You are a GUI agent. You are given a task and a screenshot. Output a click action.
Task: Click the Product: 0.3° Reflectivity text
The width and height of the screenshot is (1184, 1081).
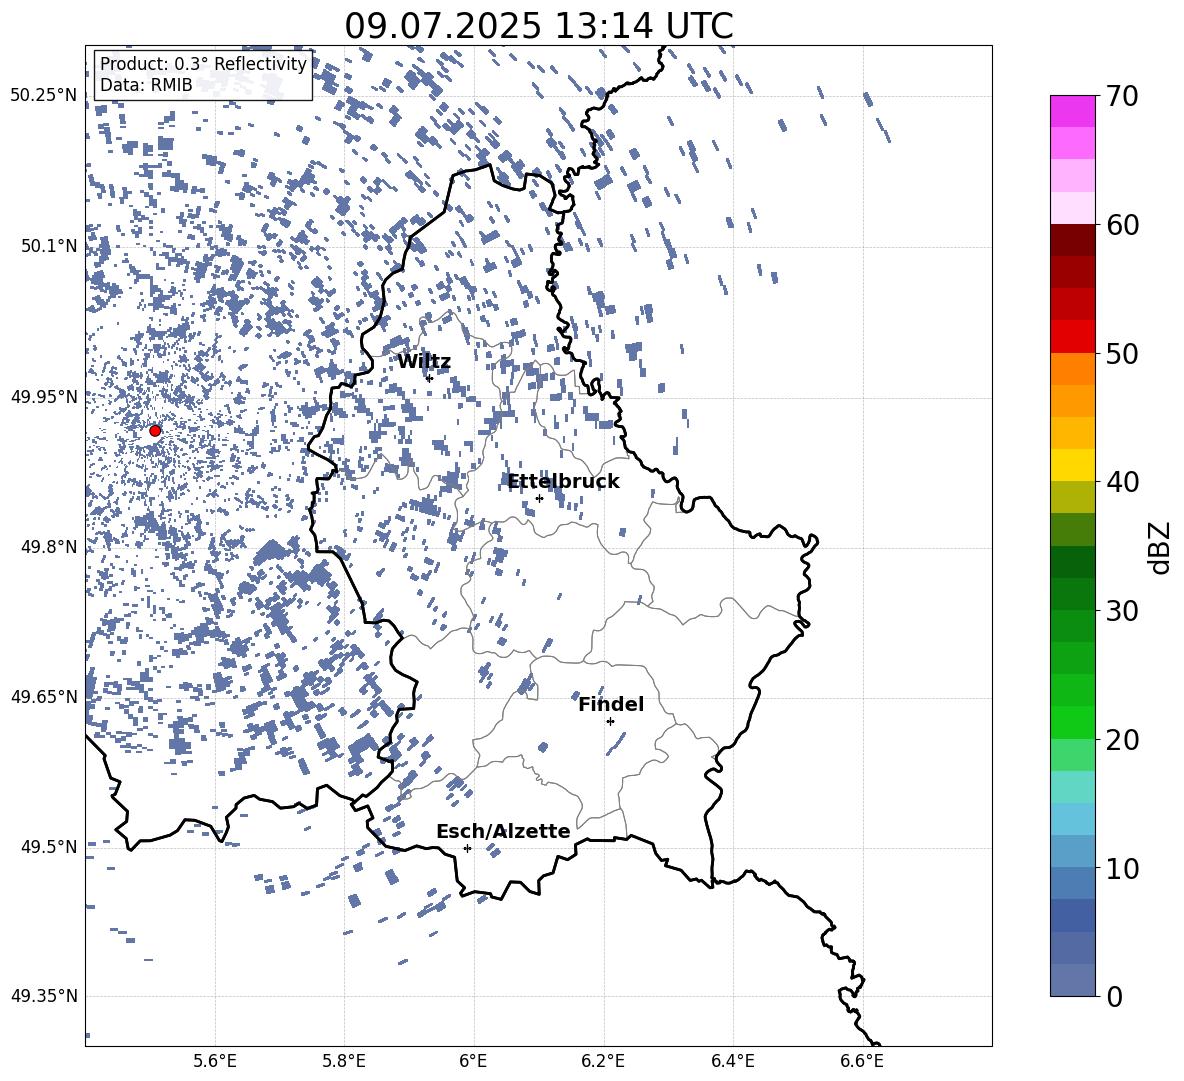click(203, 64)
